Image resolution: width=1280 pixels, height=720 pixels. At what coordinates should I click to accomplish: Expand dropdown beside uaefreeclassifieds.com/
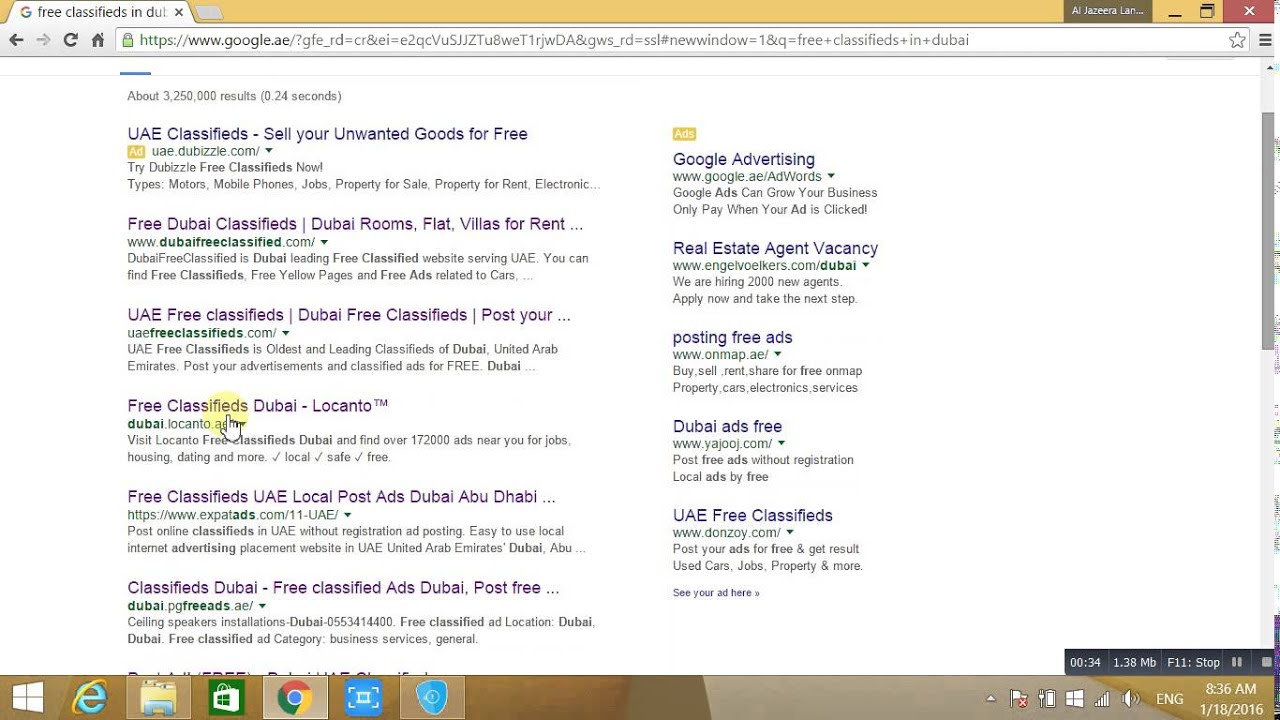click(286, 334)
